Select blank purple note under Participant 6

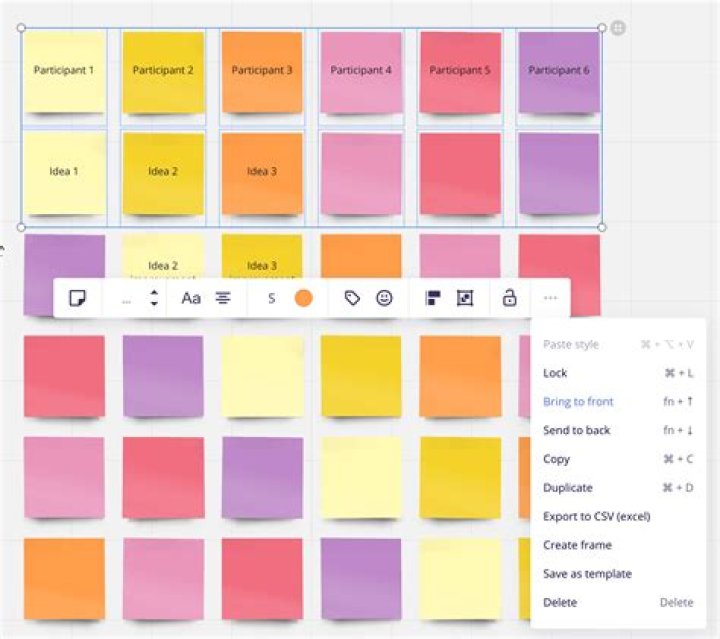(x=559, y=174)
